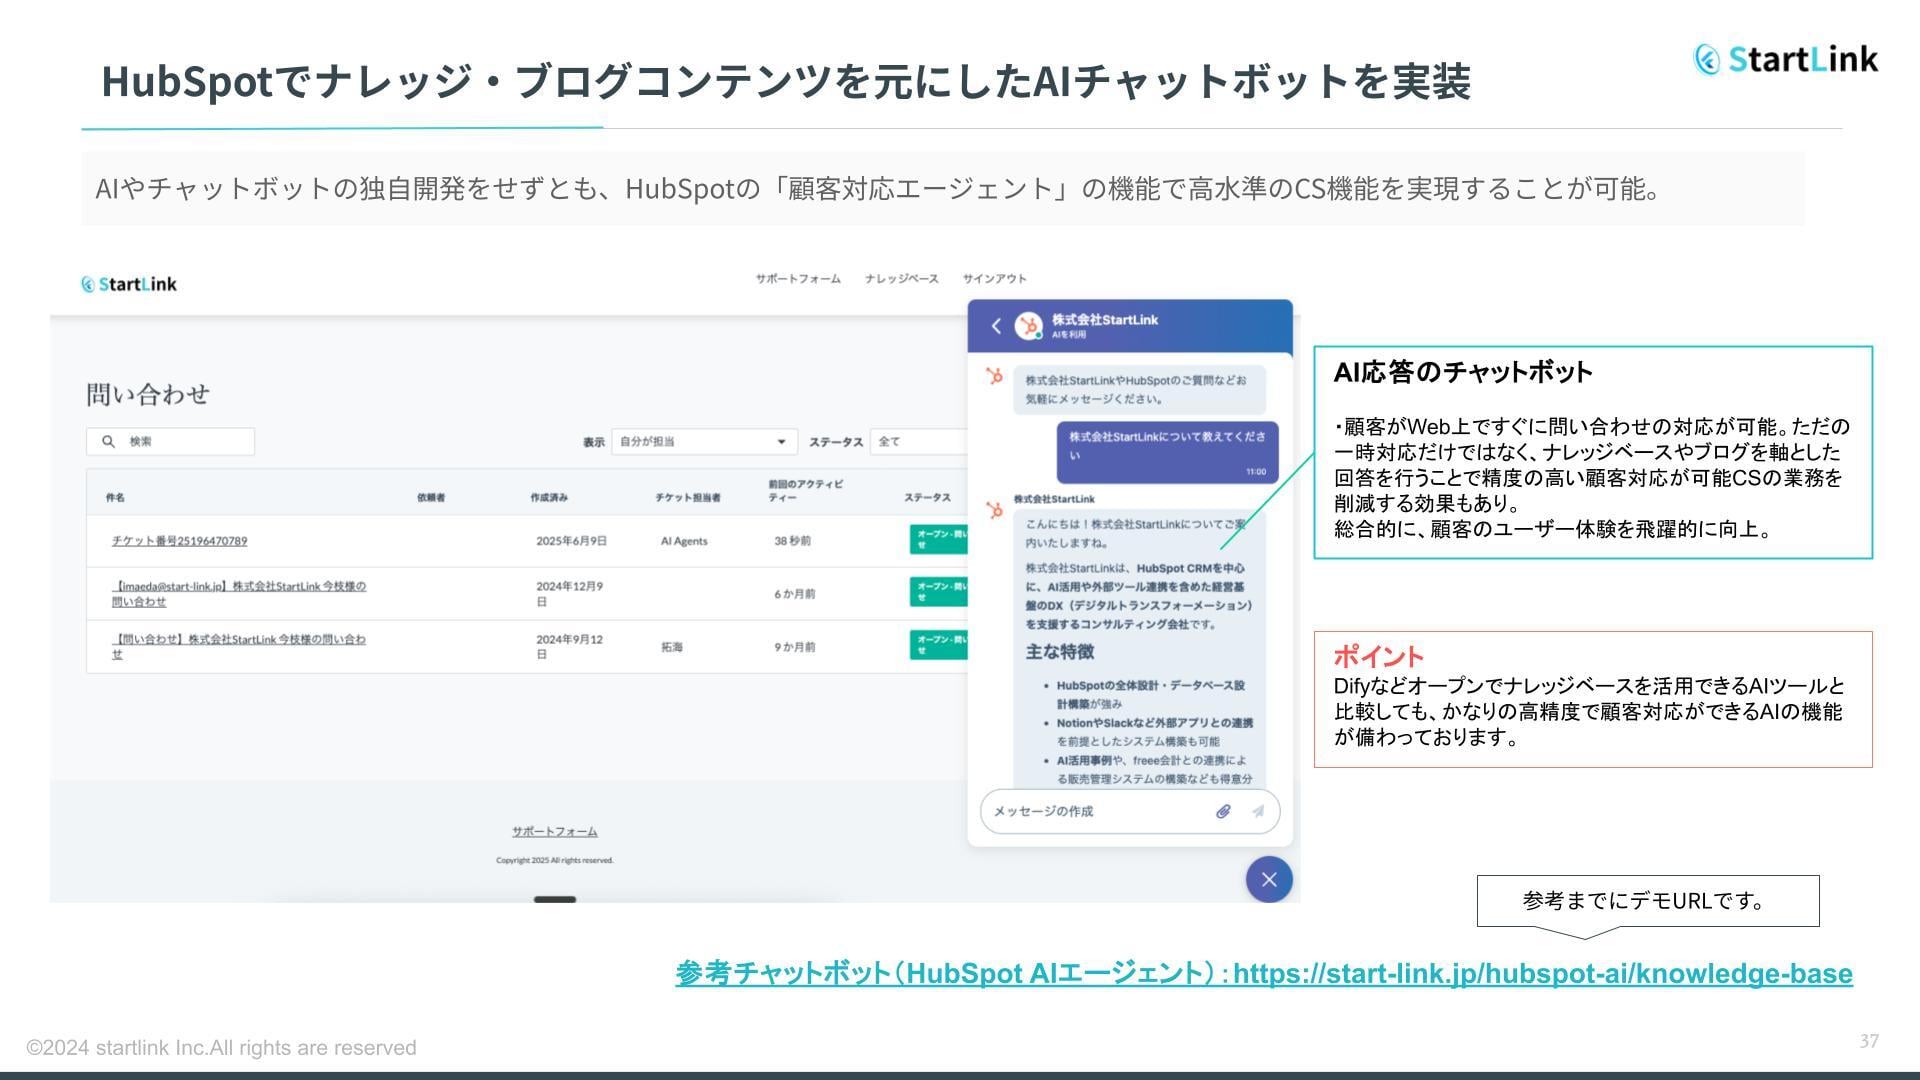
Task: Click the 件名 column header
Action: pyautogui.click(x=115, y=497)
